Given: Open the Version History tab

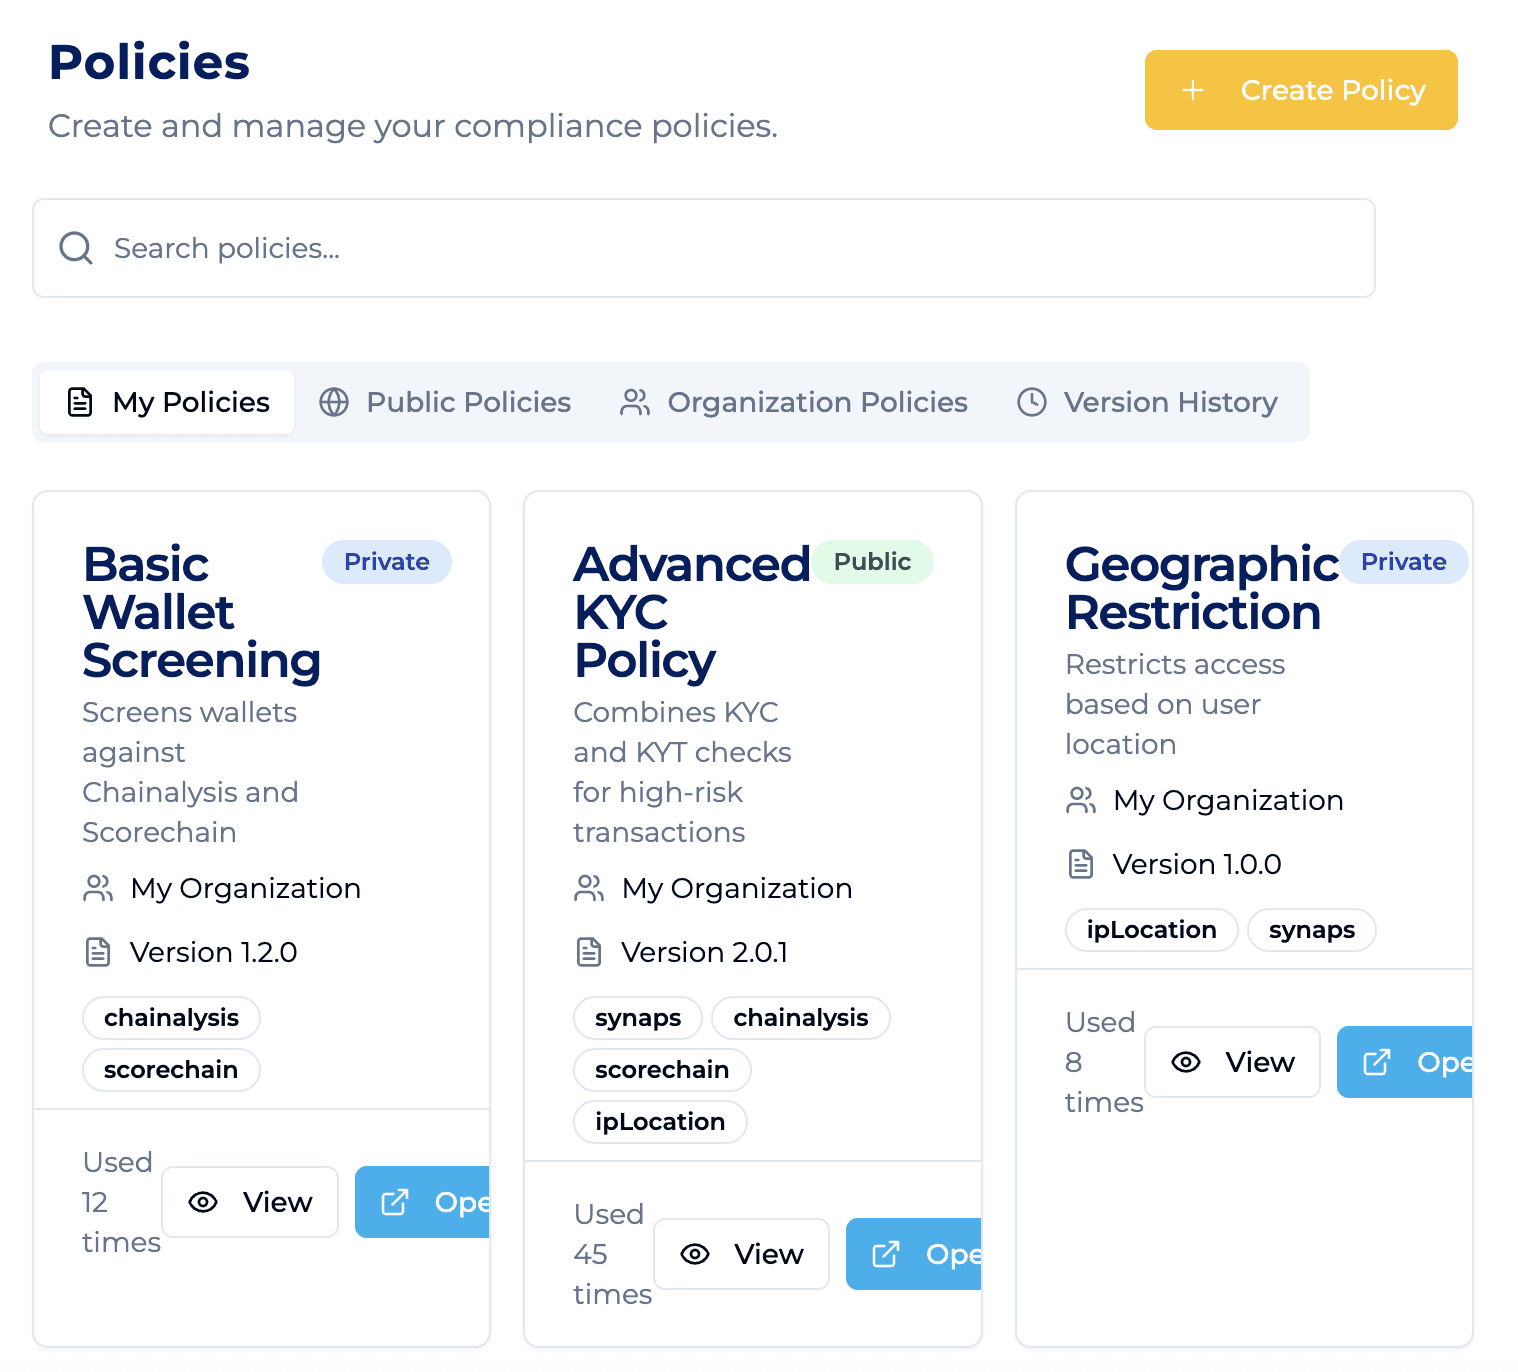Looking at the screenshot, I should (x=1148, y=402).
